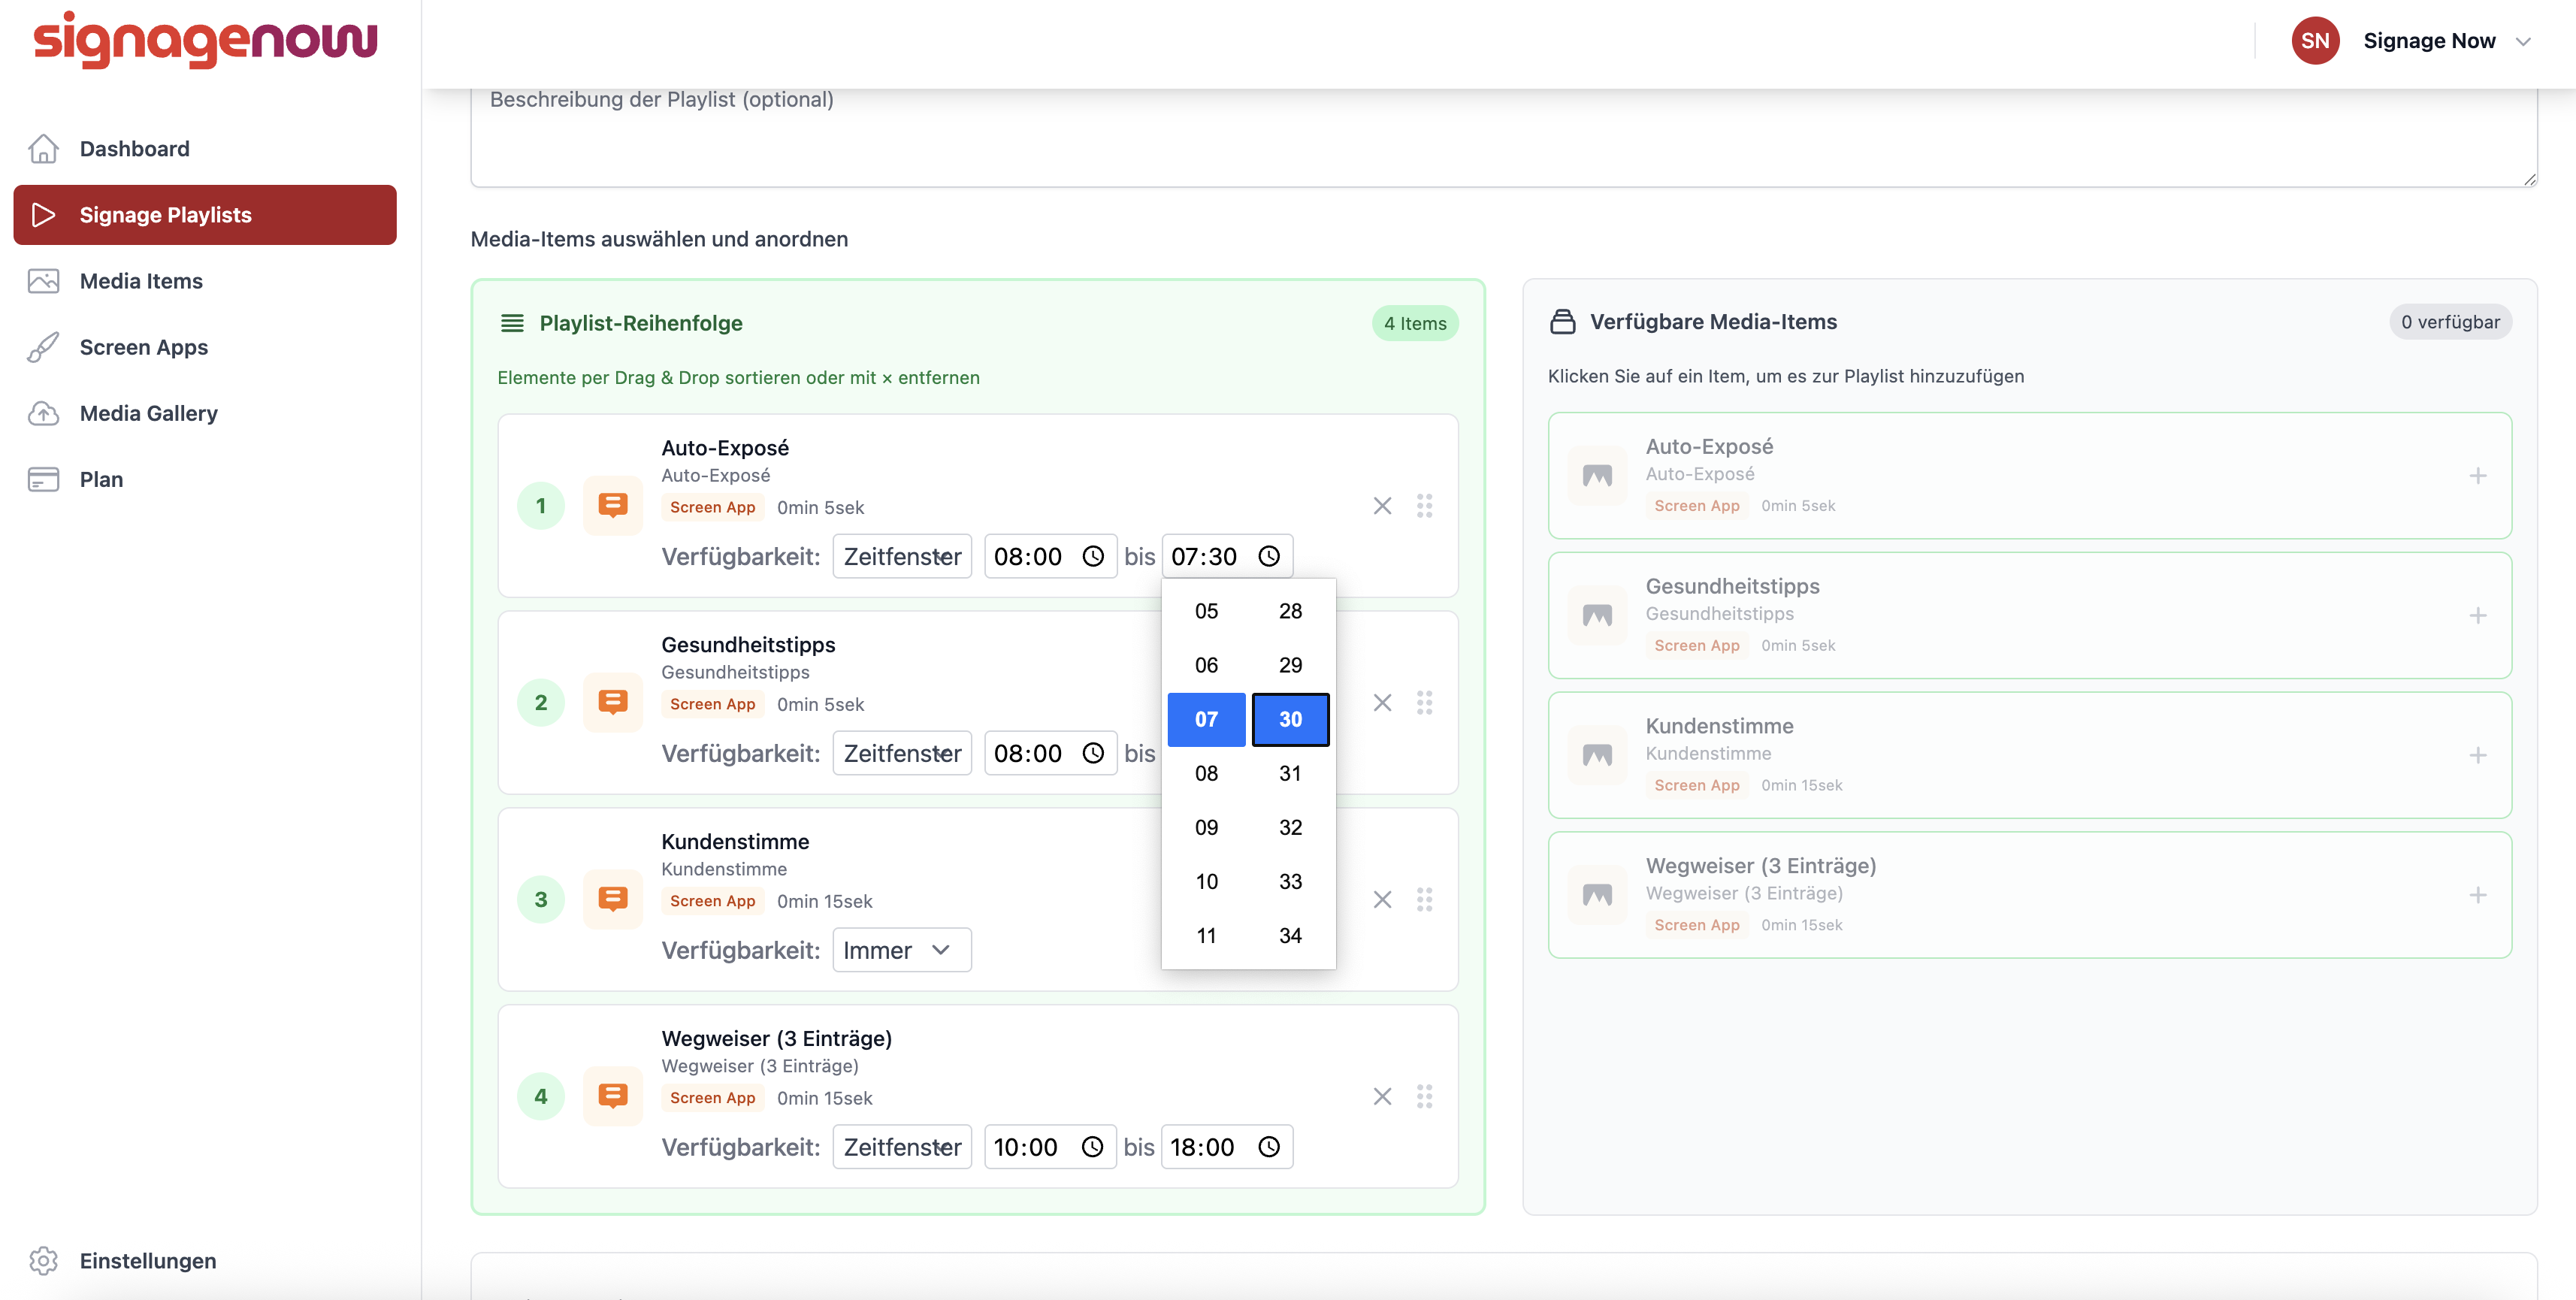
Task: Open Wegweiser Zeitfenster availability dropdown
Action: click(x=901, y=1147)
